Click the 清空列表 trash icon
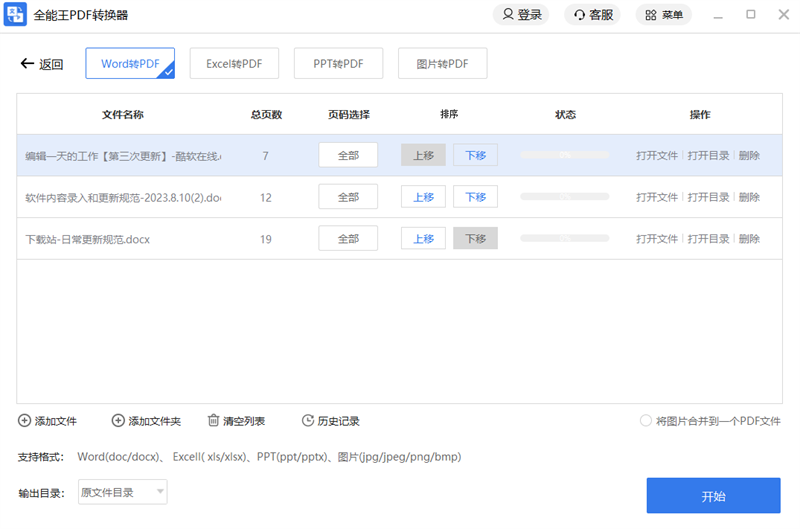This screenshot has height=529, width=800. [x=213, y=421]
